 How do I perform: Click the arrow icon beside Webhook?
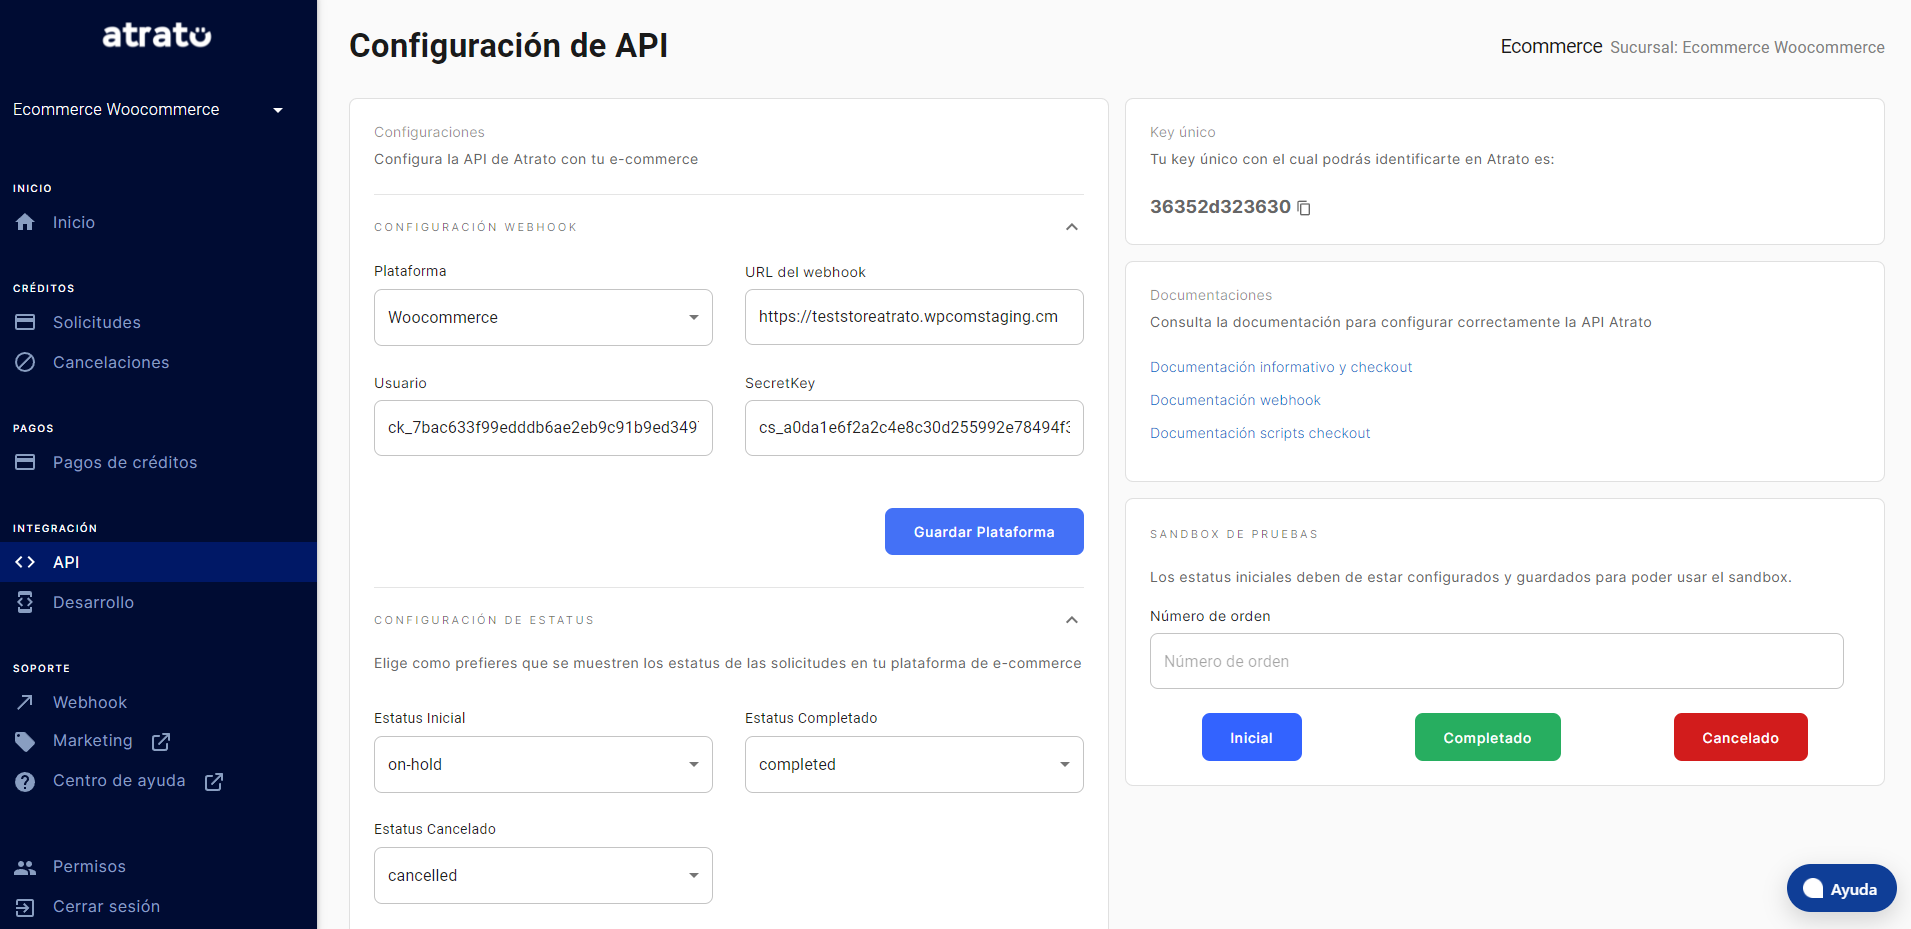(x=25, y=702)
